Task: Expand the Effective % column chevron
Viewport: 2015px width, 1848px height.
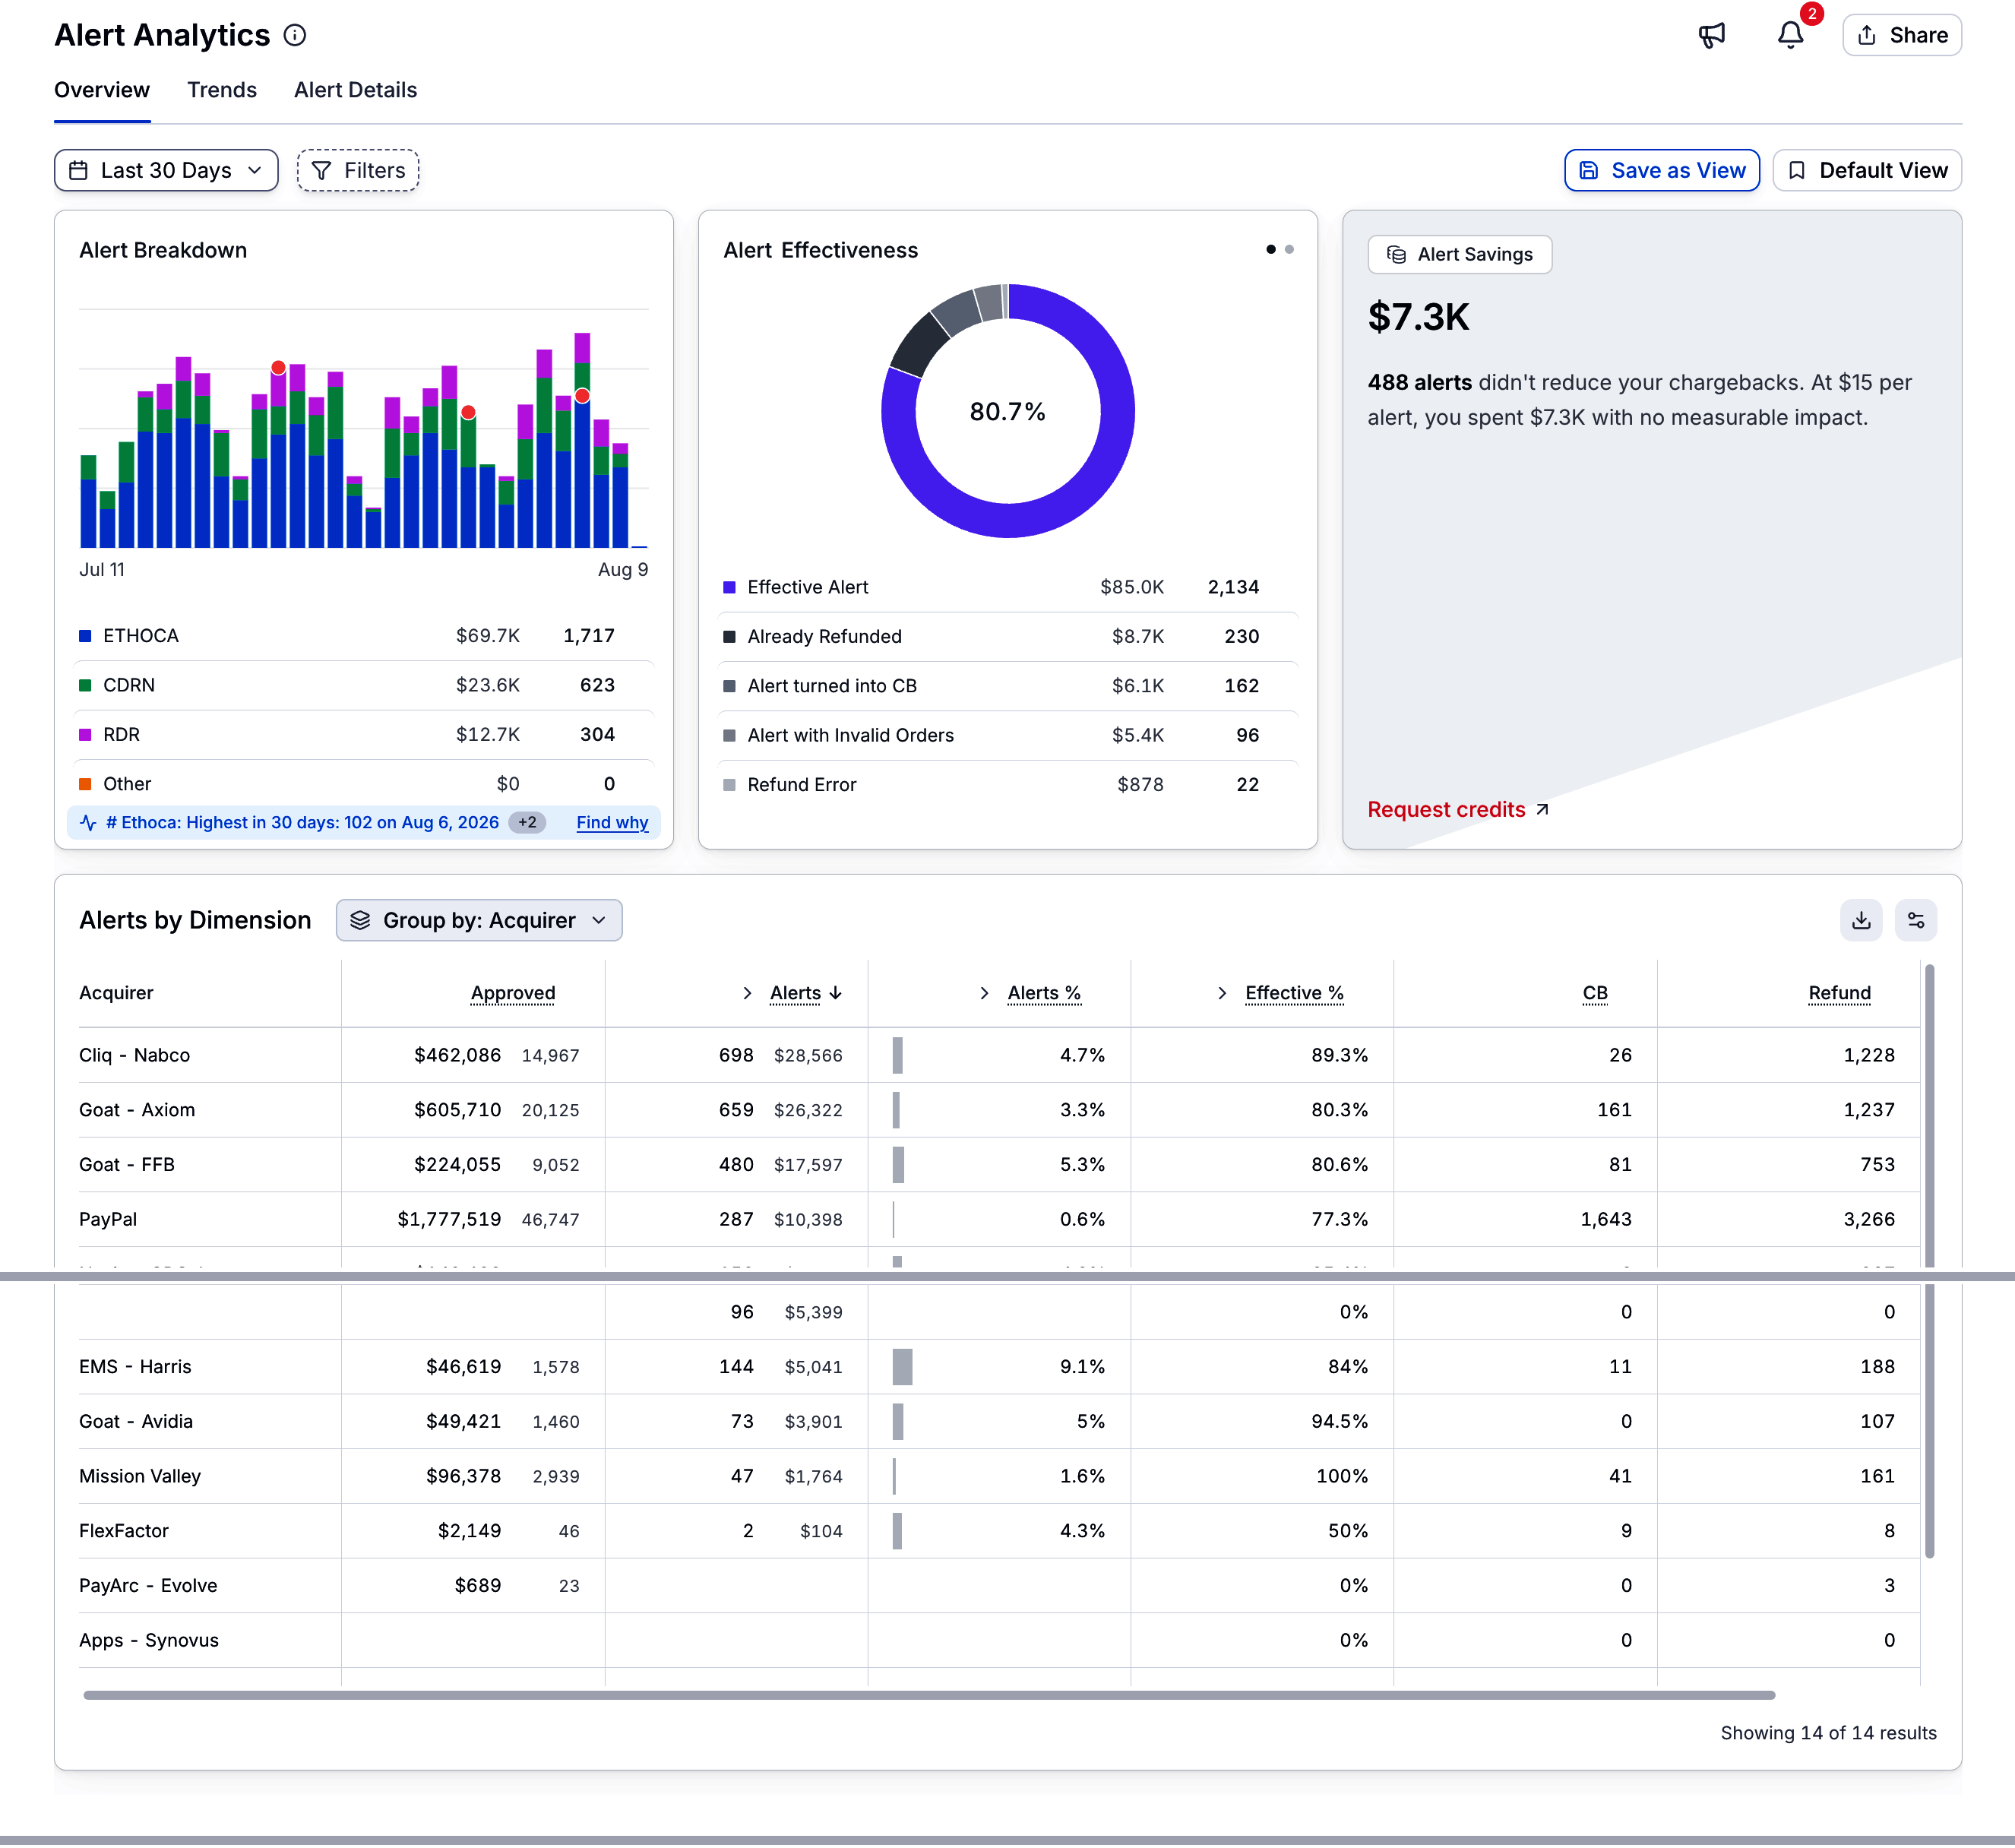Action: click(1222, 993)
